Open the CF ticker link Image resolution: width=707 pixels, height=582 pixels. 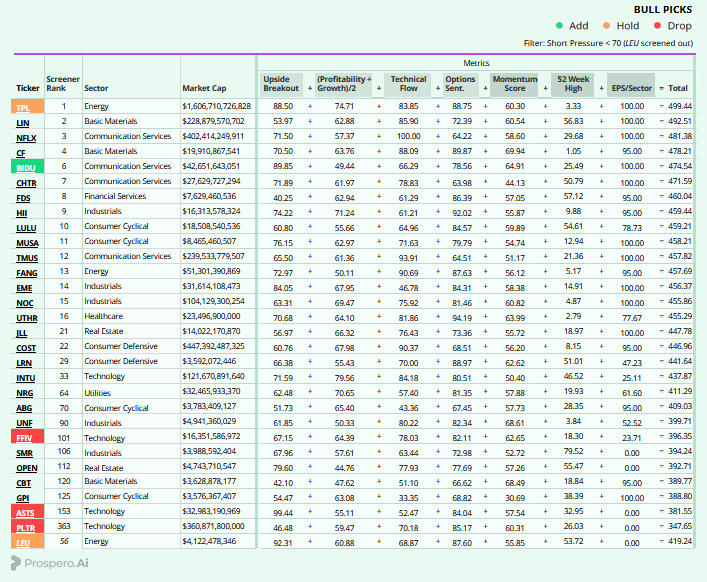point(21,153)
